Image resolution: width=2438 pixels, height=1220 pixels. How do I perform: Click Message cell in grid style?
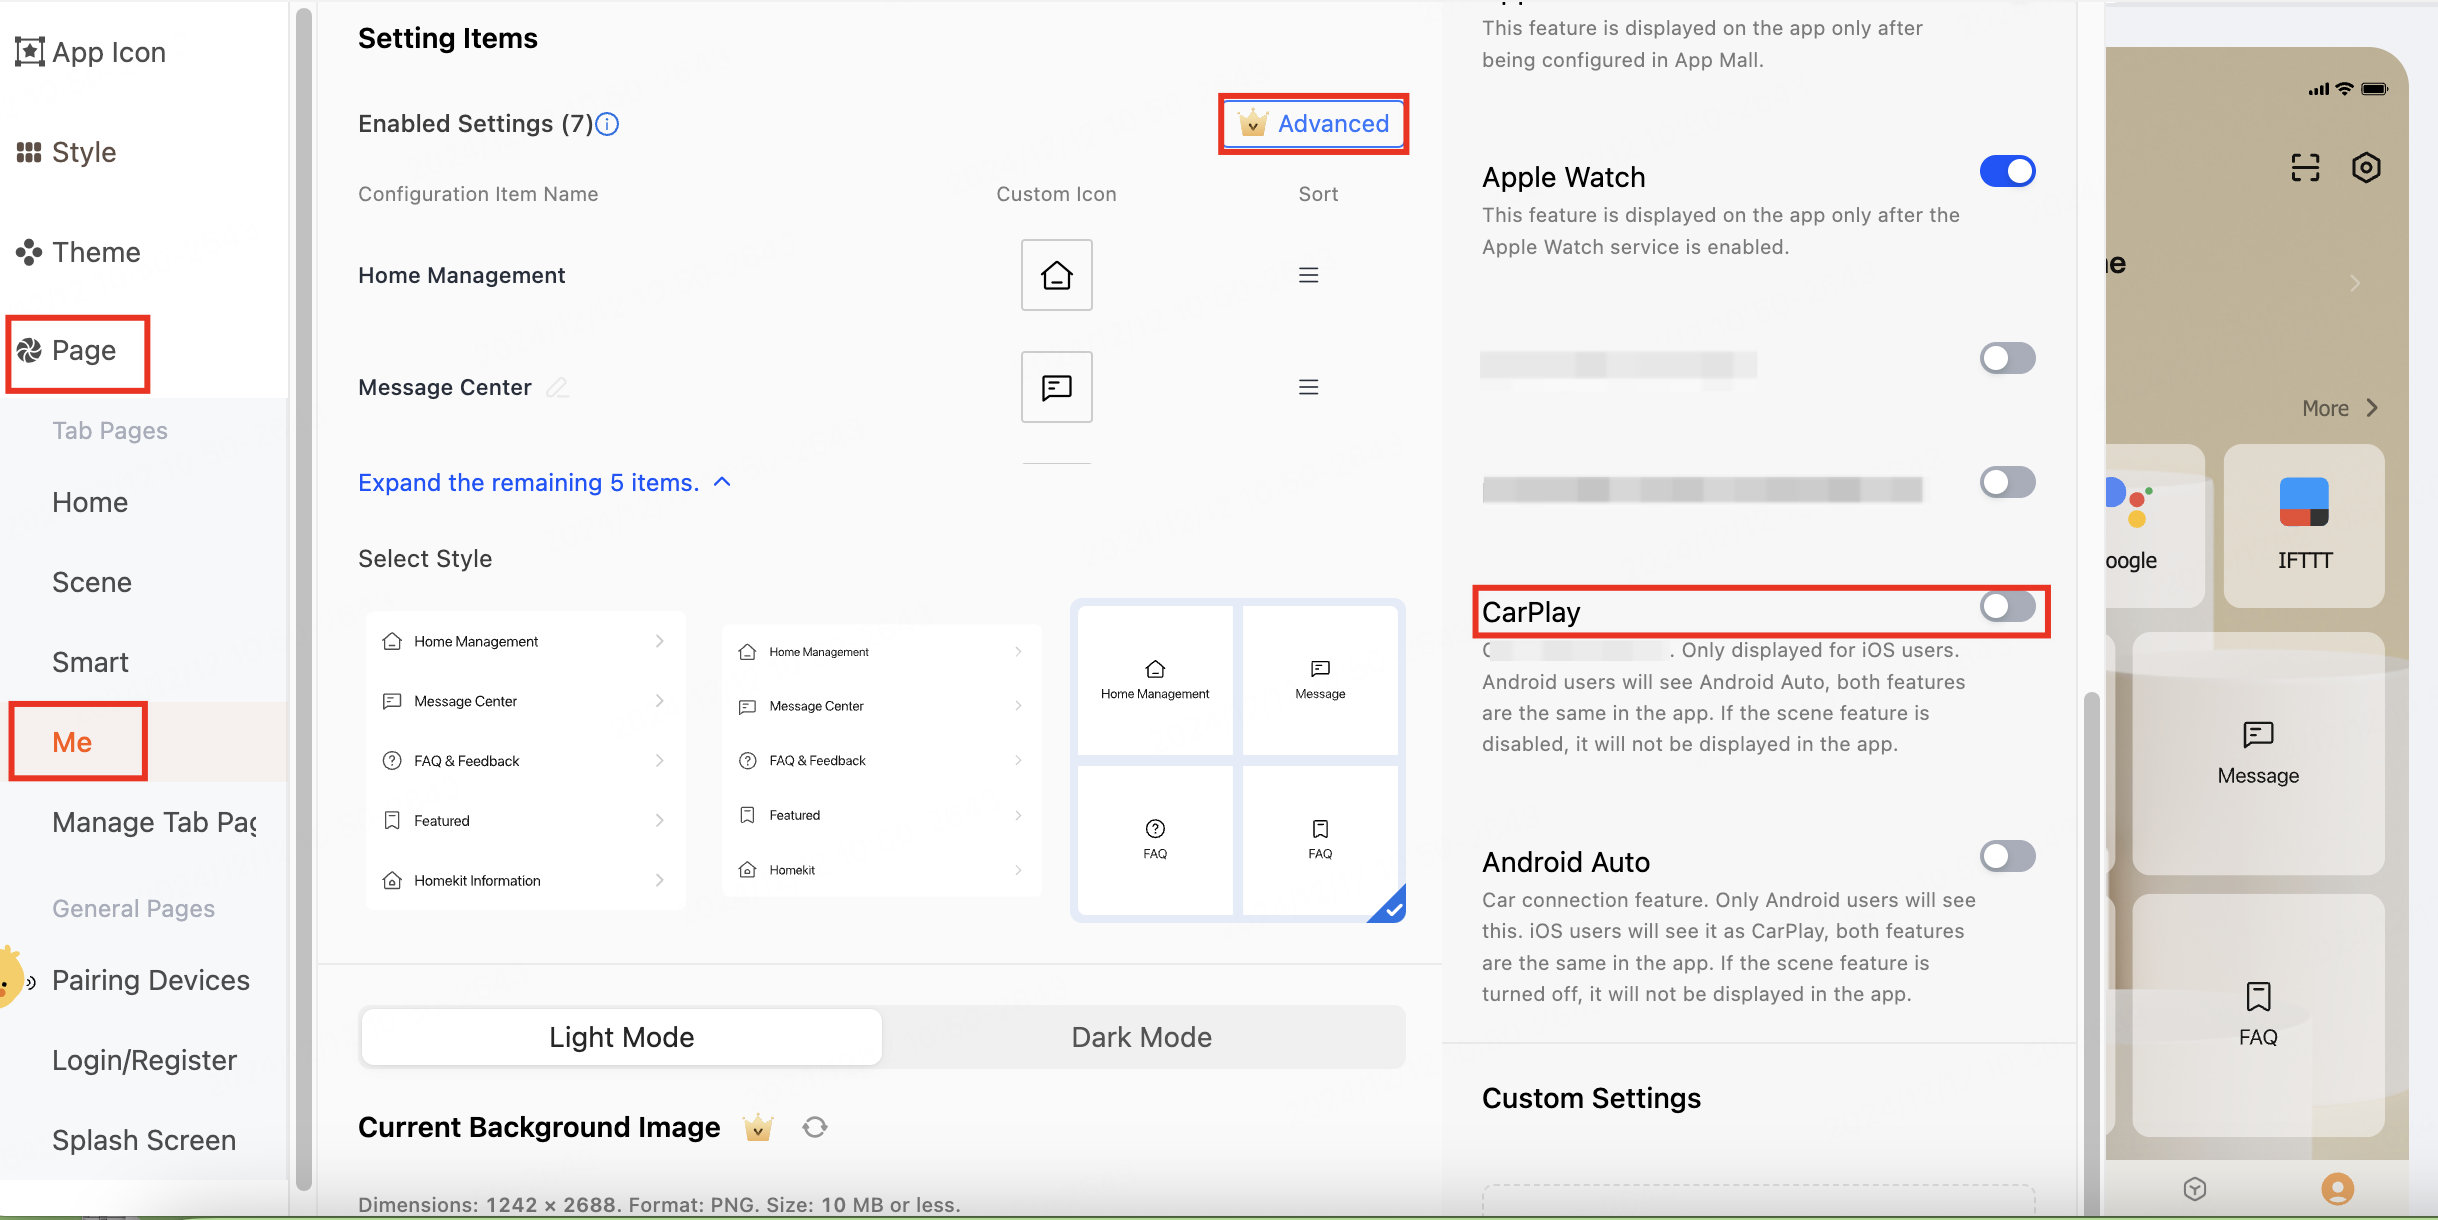tap(1320, 680)
